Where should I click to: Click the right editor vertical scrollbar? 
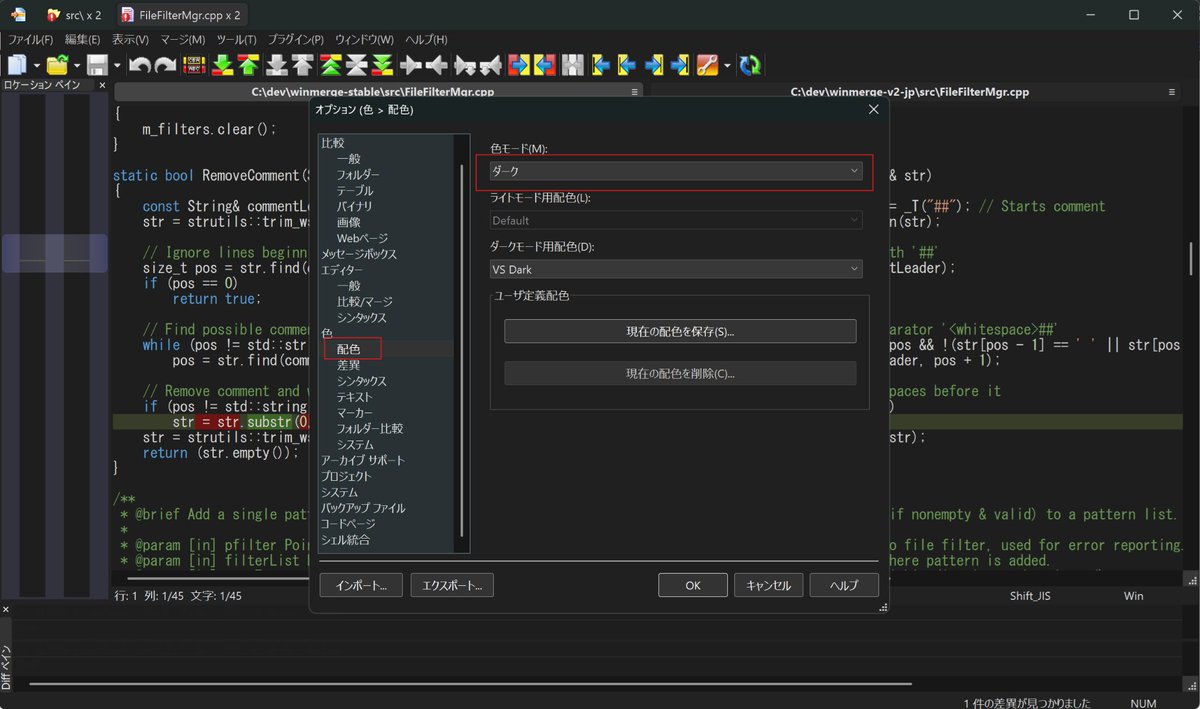point(1190,260)
